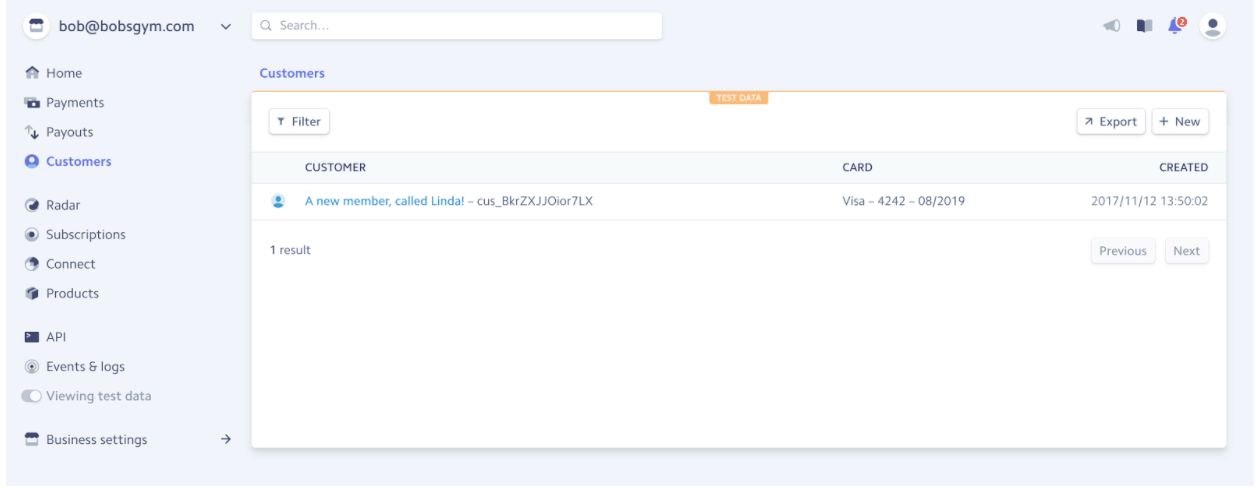This screenshot has height=488, width=1256.
Task: Toggle the Viewing test data switch
Action: click(x=32, y=396)
